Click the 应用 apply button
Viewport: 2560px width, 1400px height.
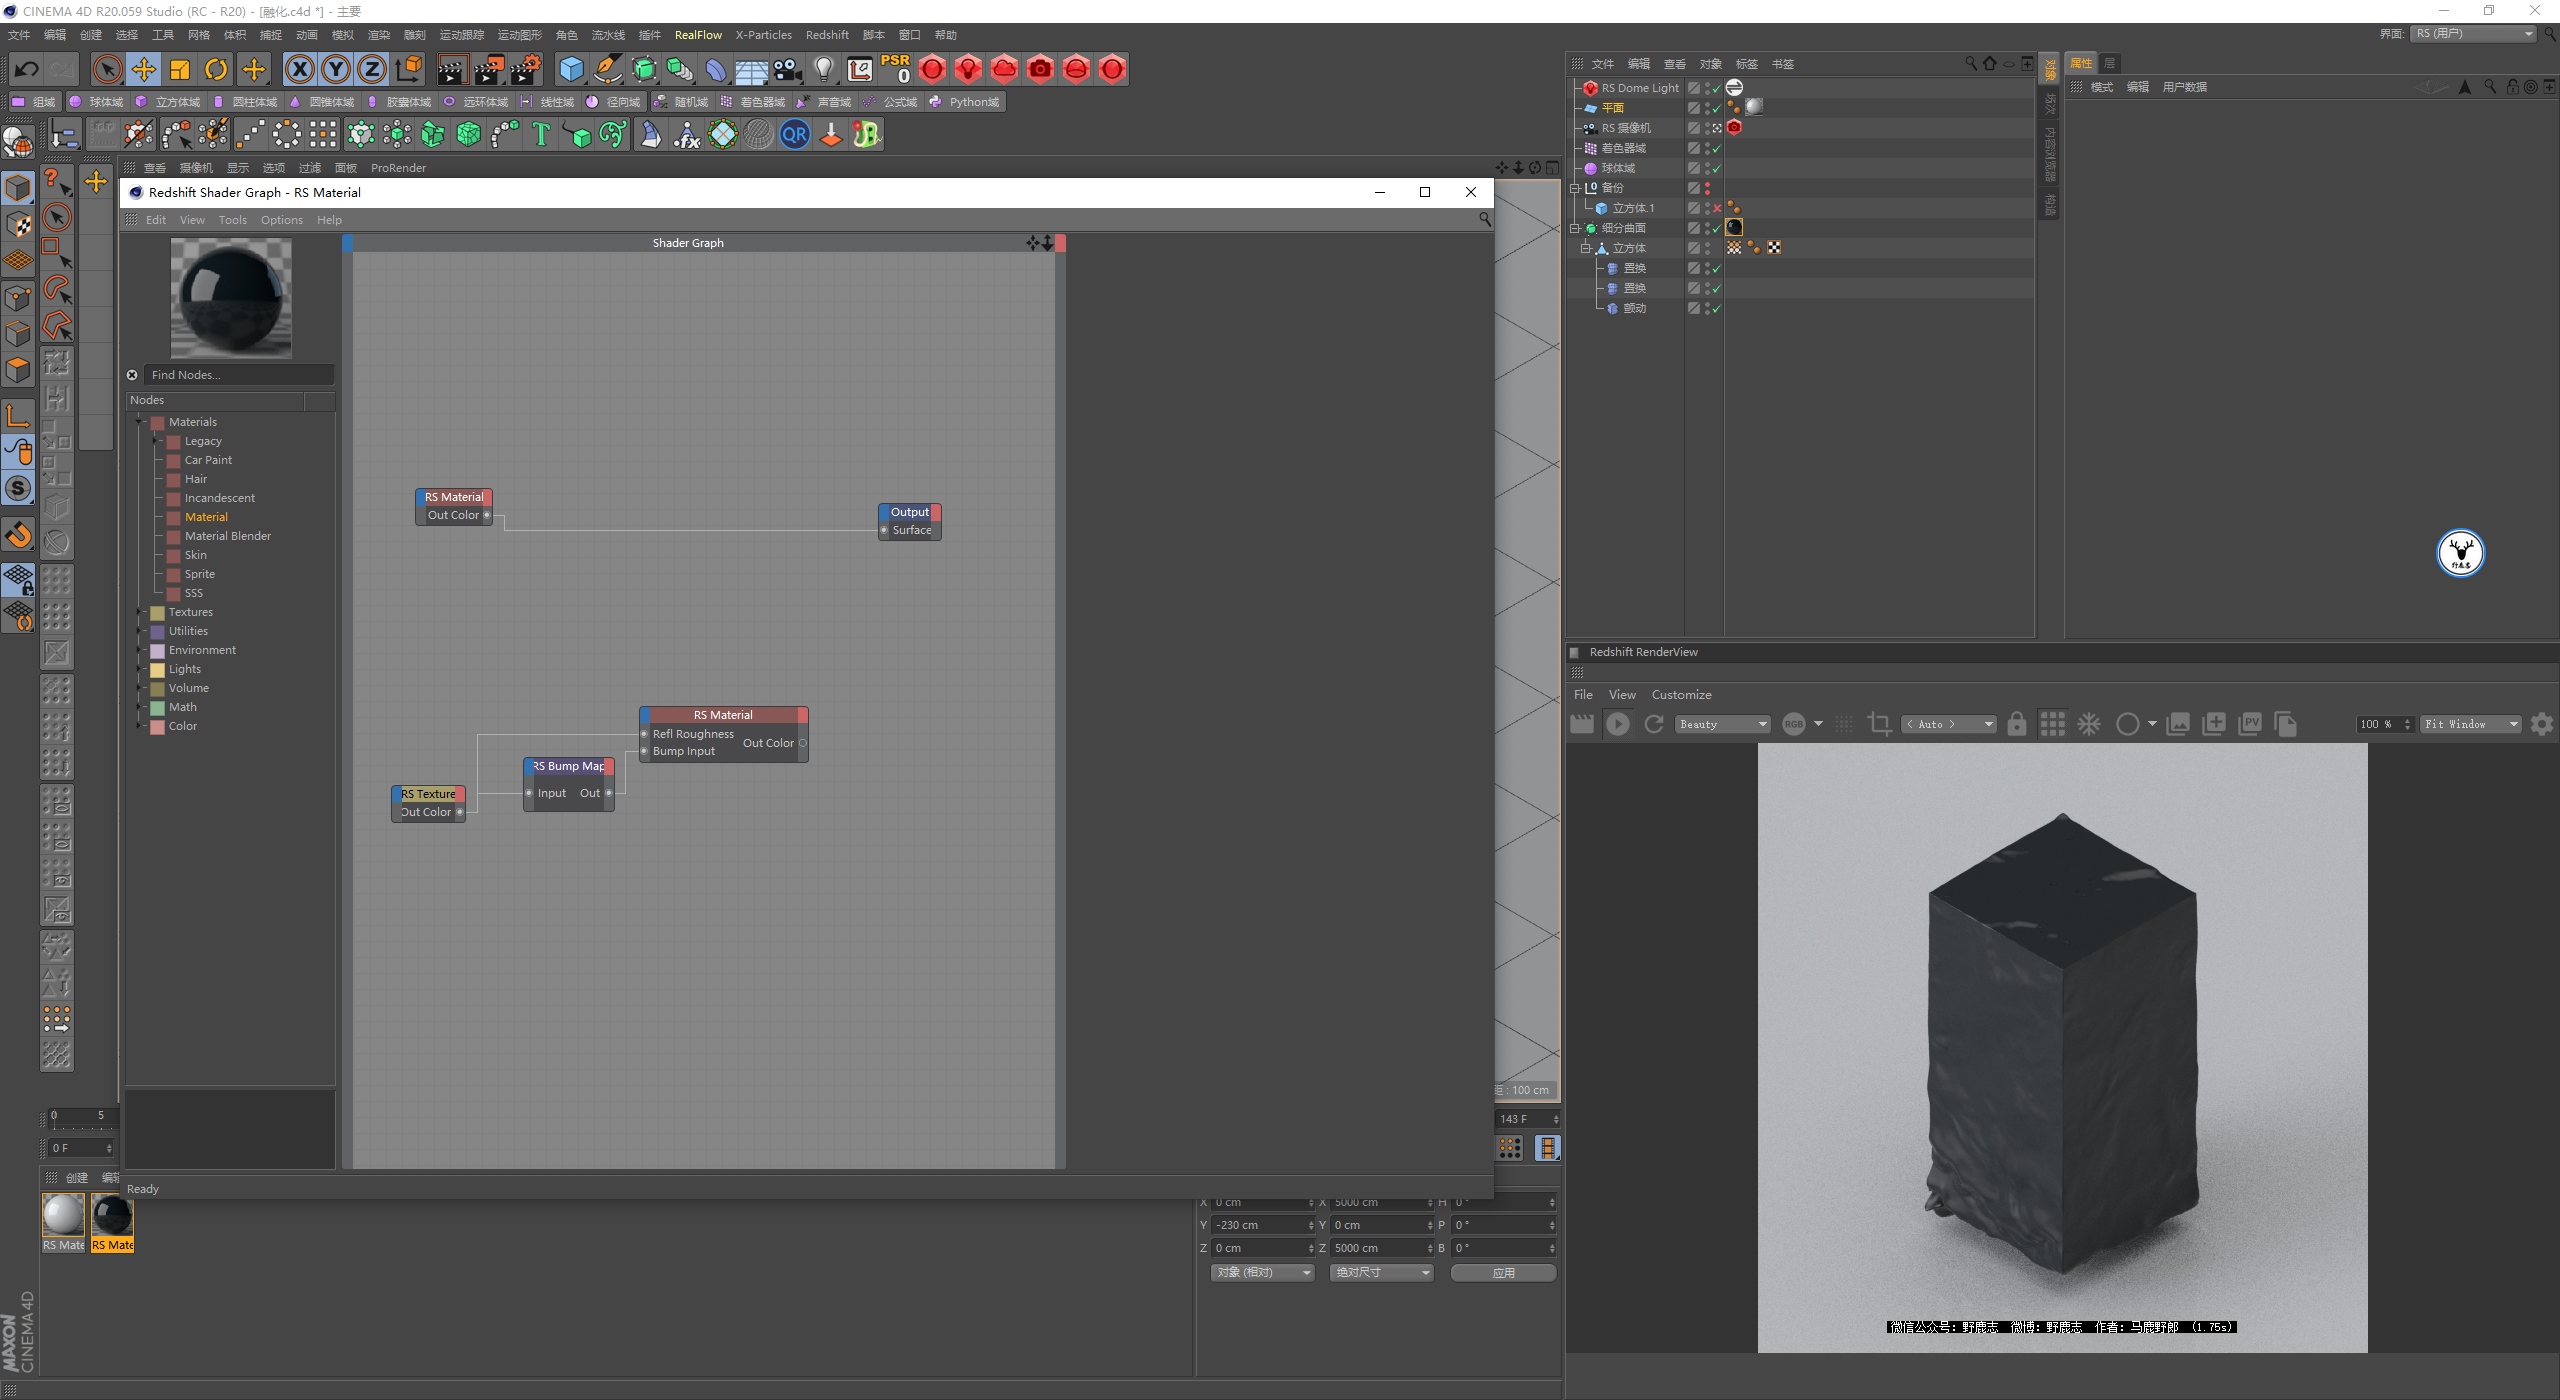coord(1503,1272)
